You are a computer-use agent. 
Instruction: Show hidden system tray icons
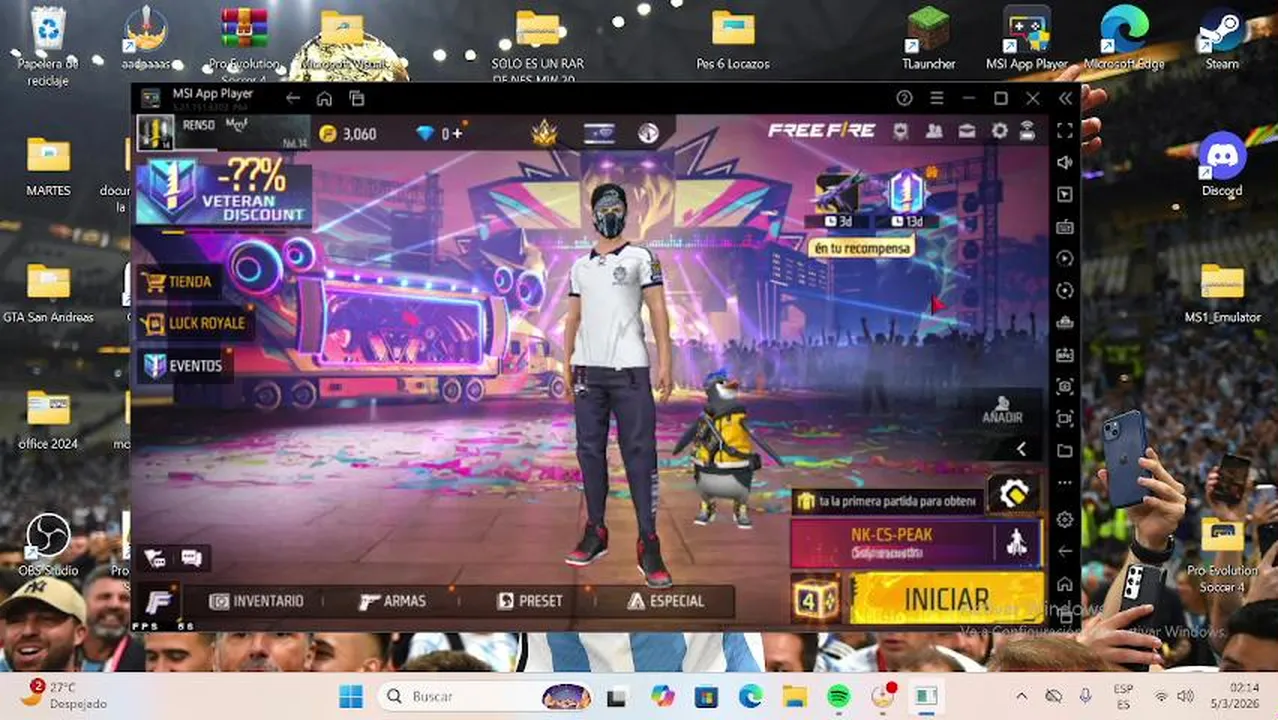tap(1021, 696)
